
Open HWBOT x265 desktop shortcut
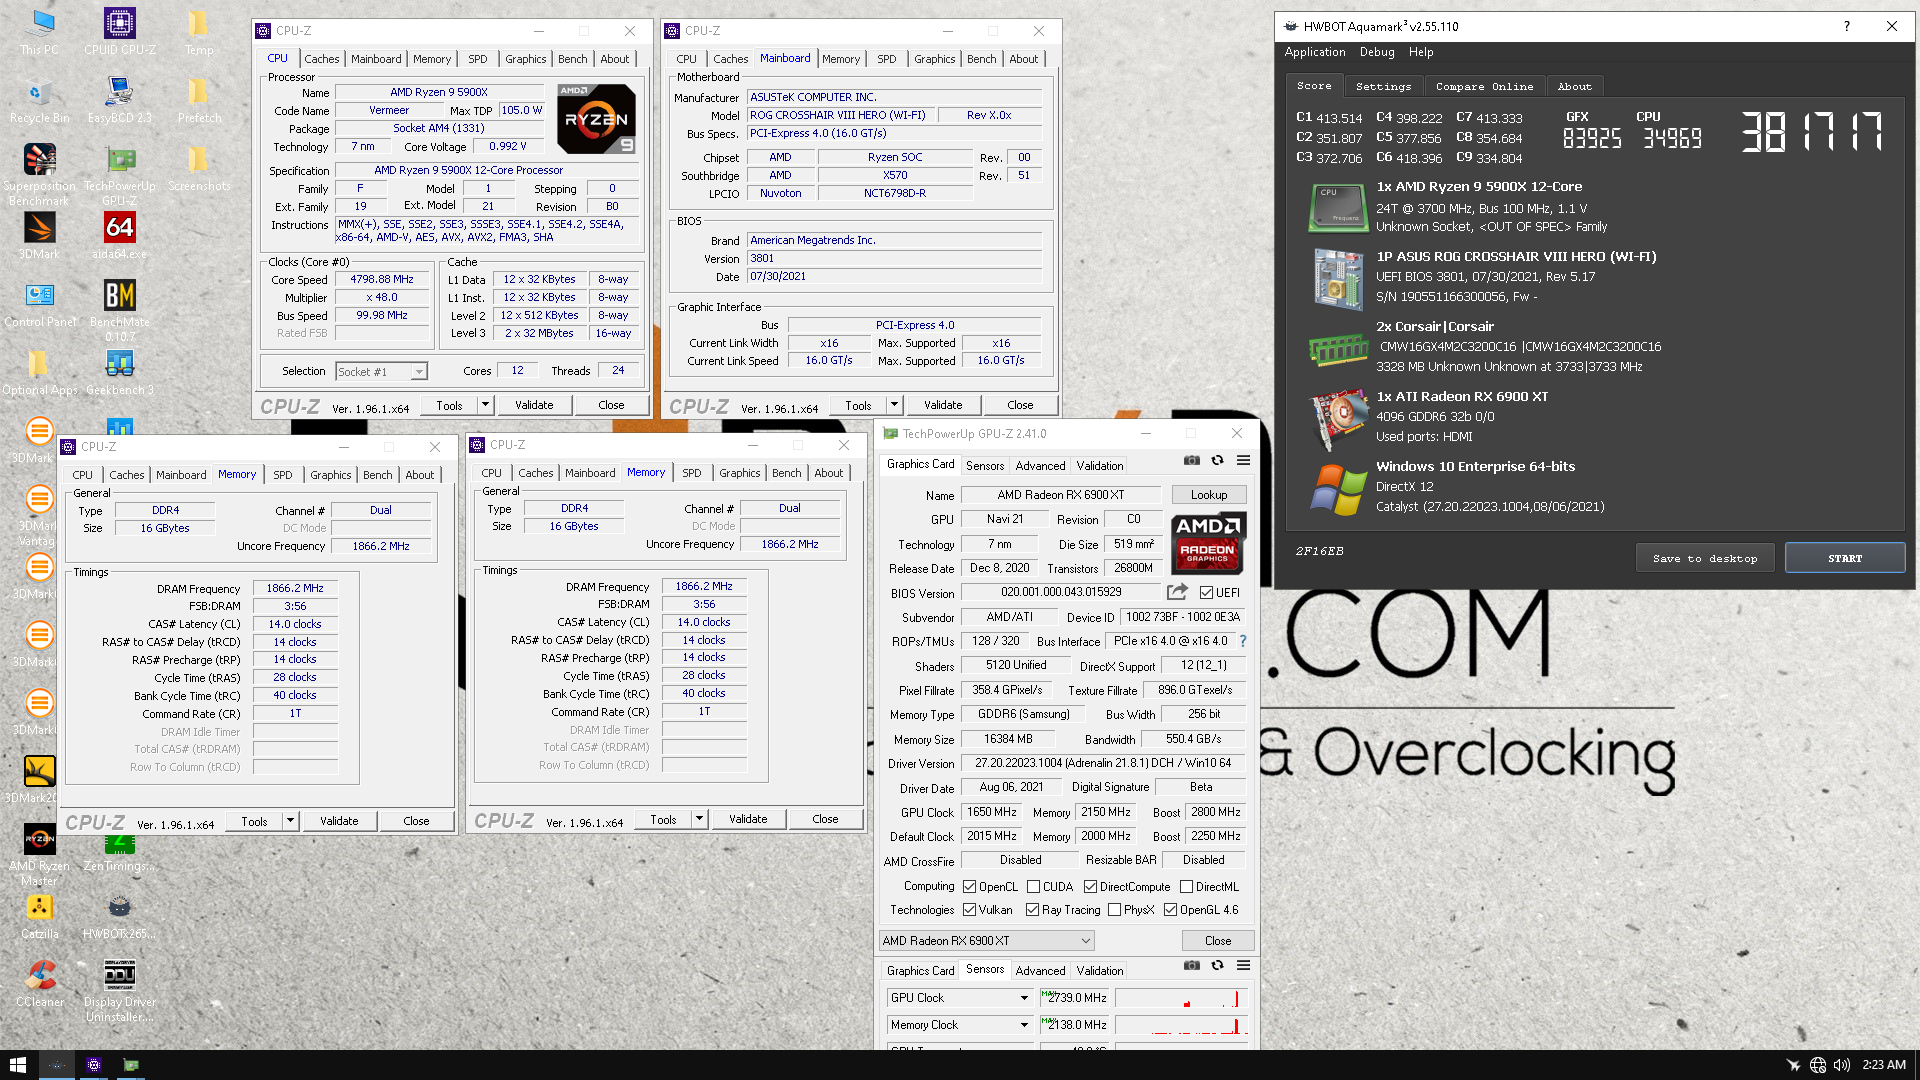119,916
